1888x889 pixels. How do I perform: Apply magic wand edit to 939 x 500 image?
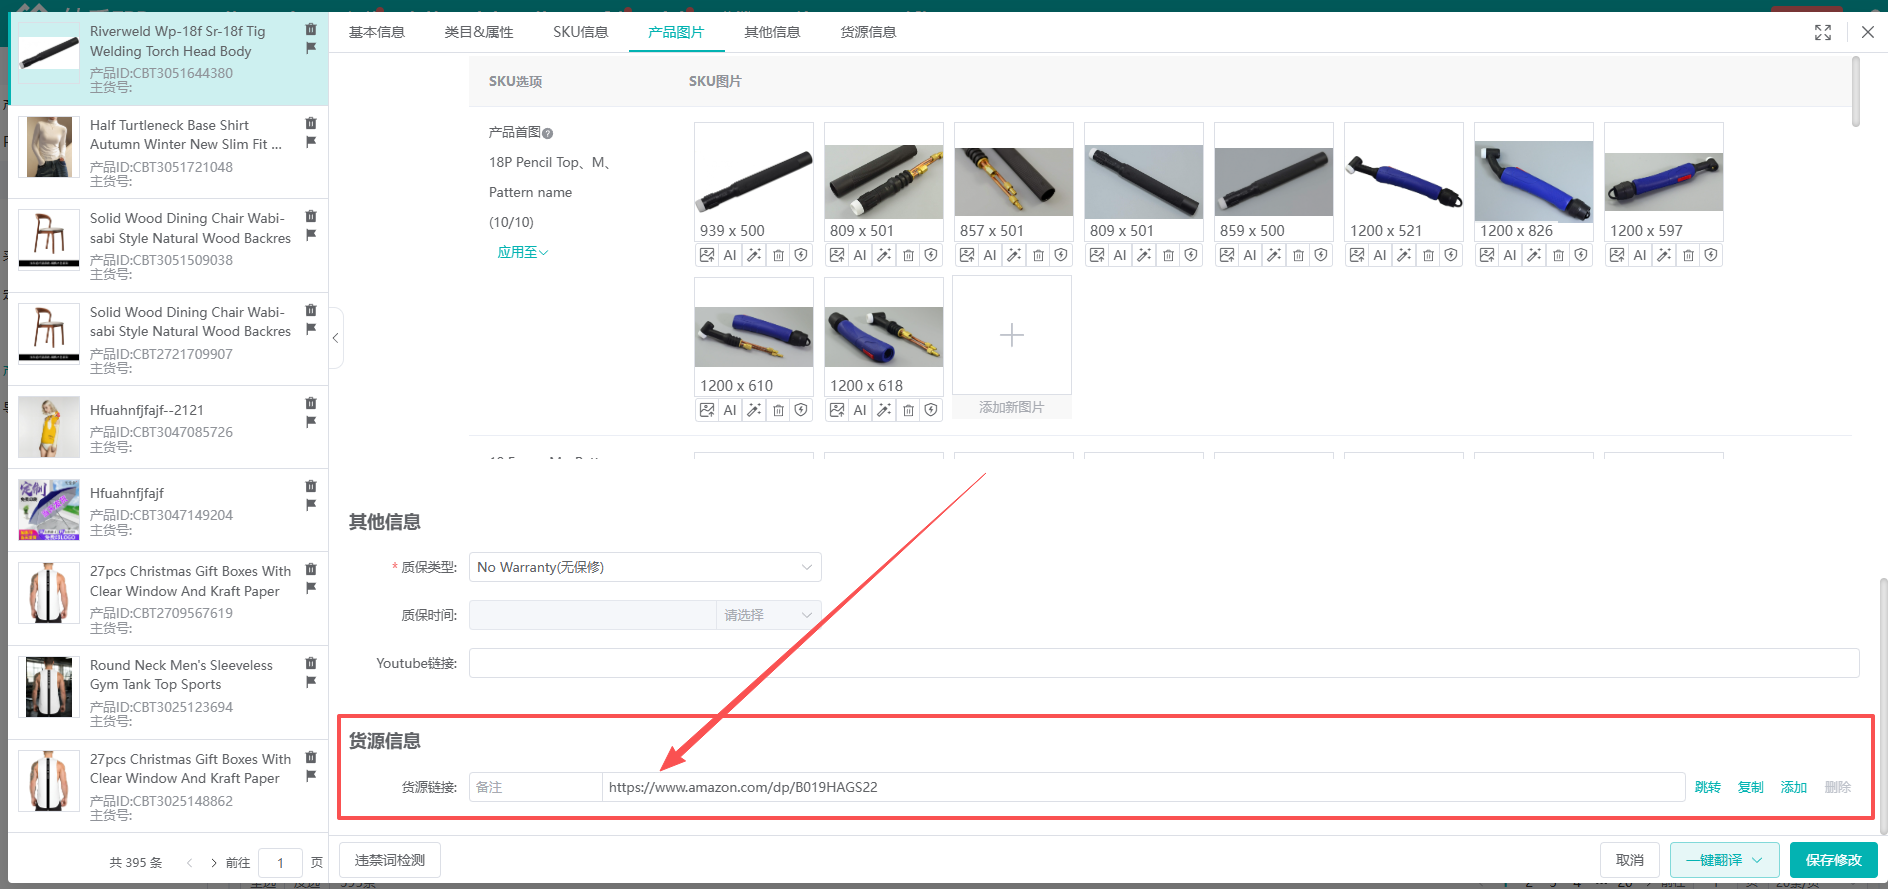pyautogui.click(x=754, y=255)
